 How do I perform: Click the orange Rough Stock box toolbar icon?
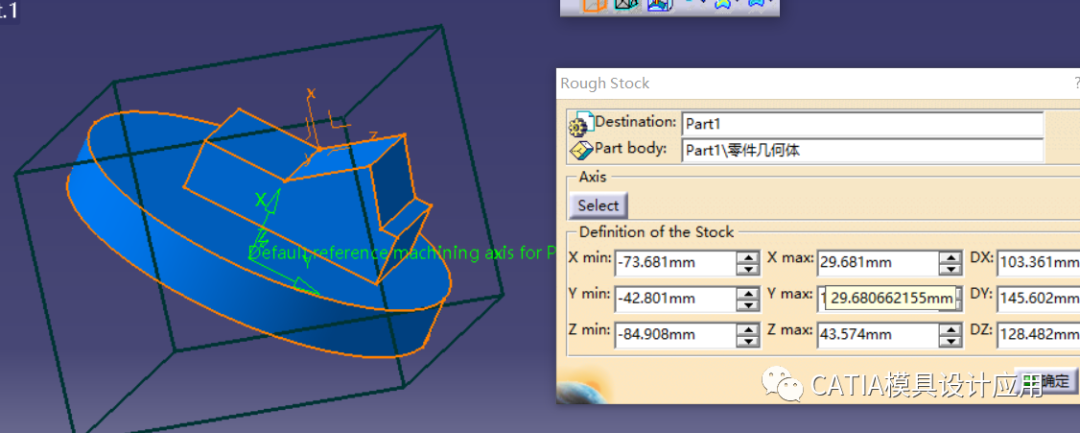click(x=594, y=5)
